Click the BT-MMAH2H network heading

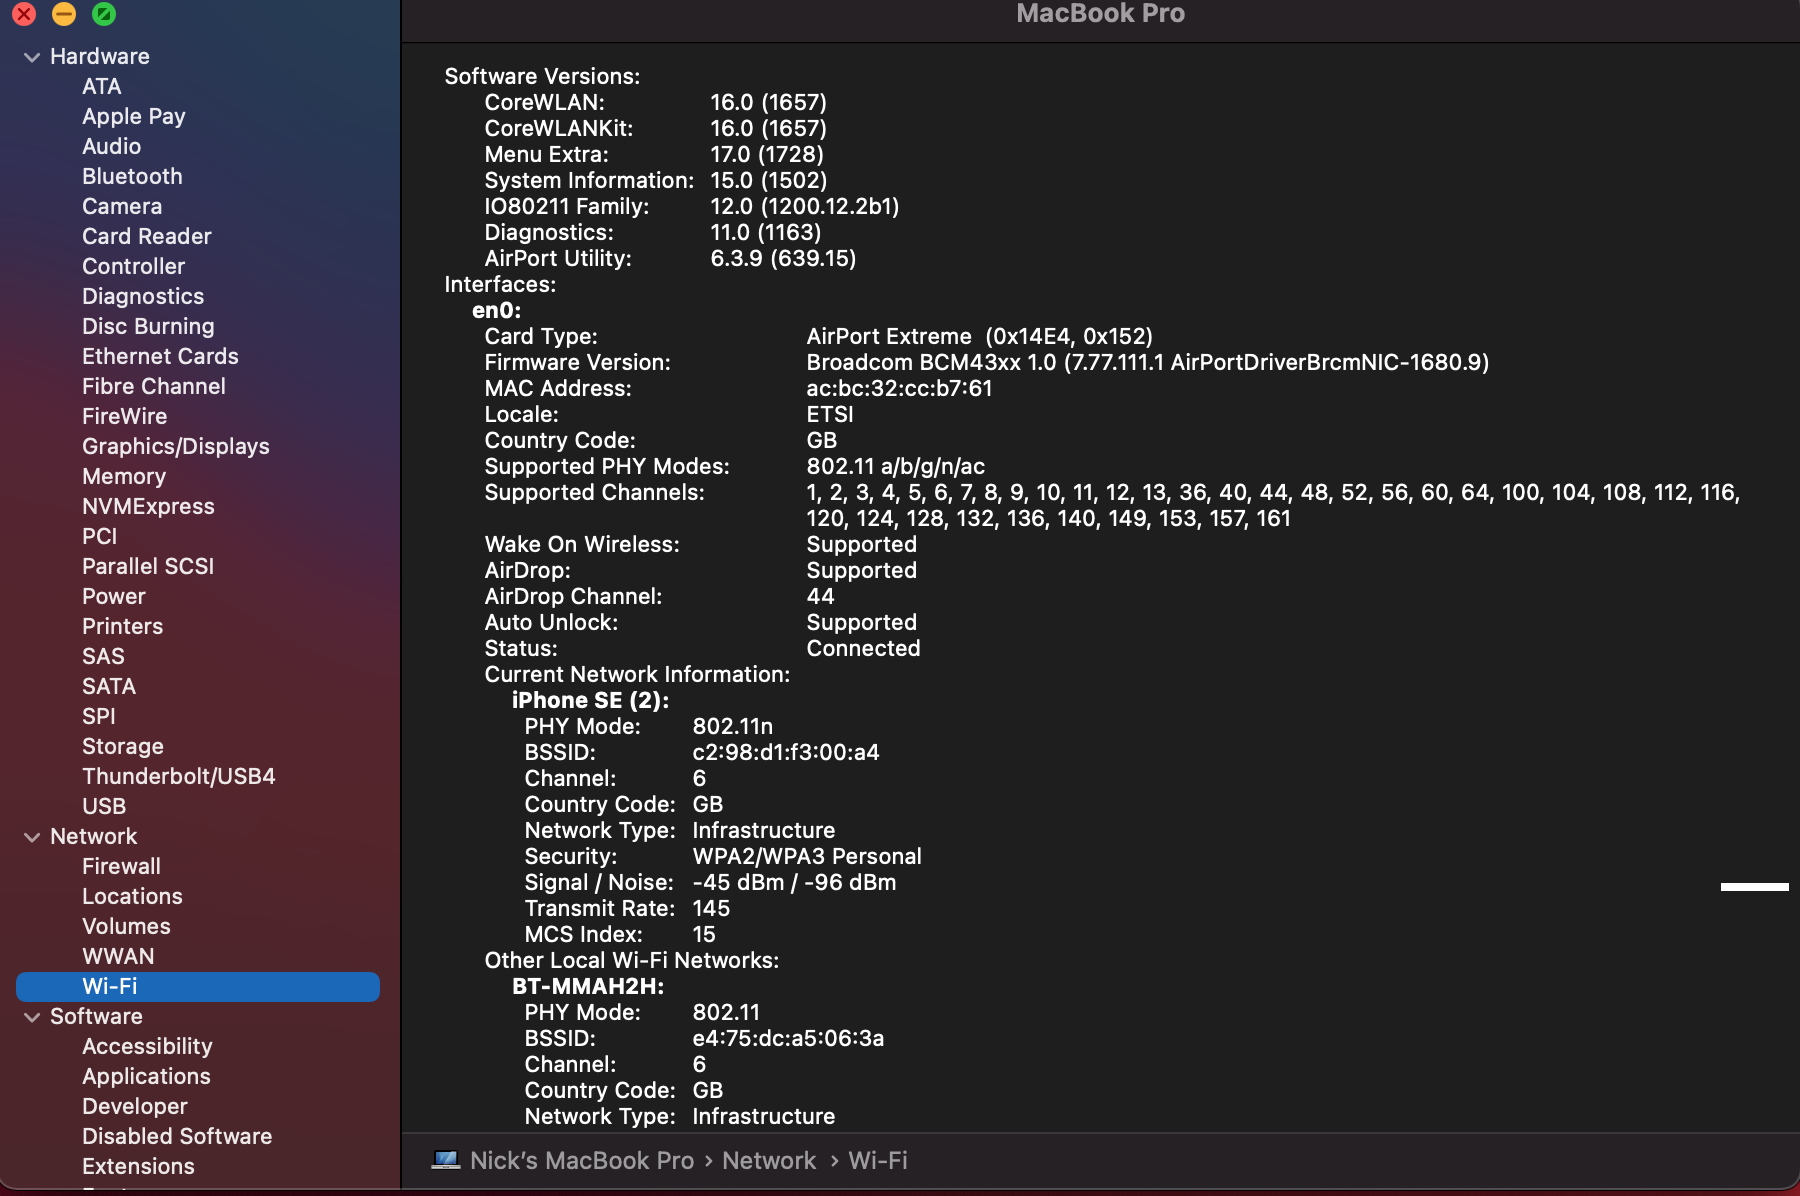coord(588,987)
